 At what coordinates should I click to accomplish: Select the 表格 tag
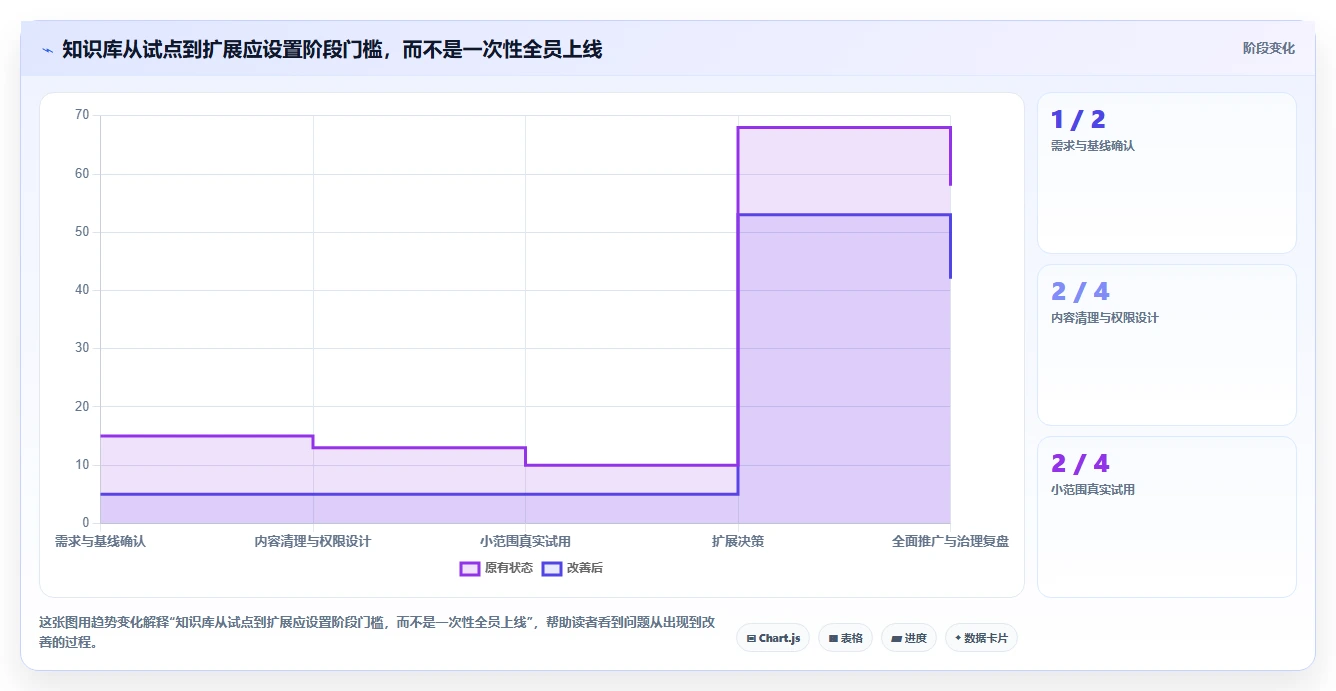(845, 638)
